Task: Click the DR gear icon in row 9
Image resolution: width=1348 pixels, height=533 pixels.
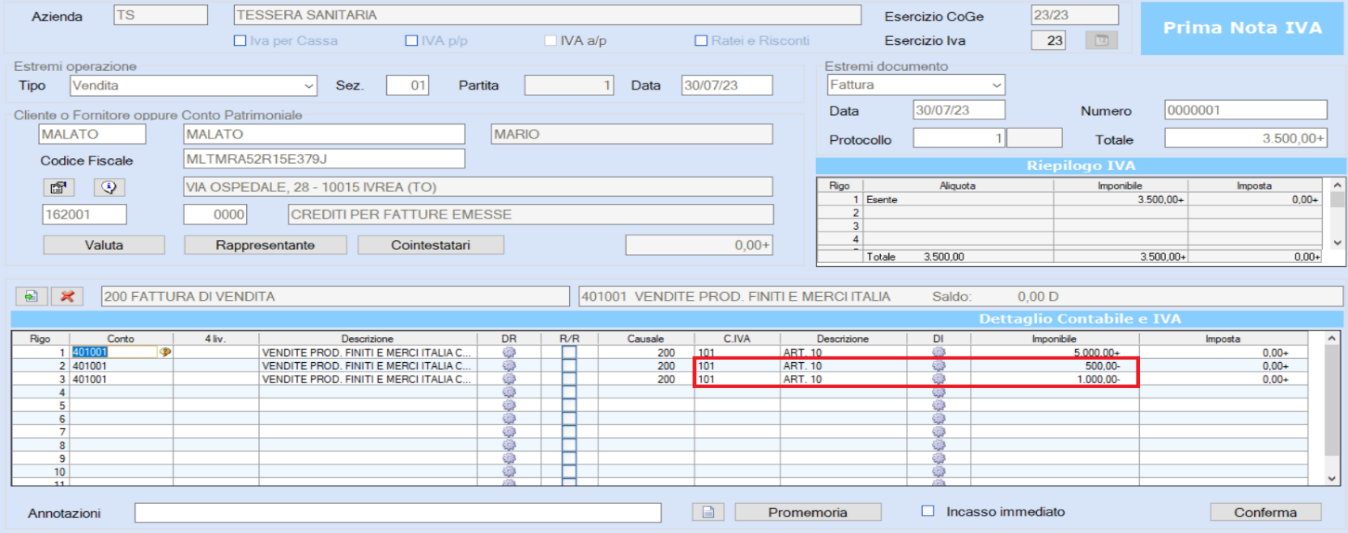Action: (508, 458)
